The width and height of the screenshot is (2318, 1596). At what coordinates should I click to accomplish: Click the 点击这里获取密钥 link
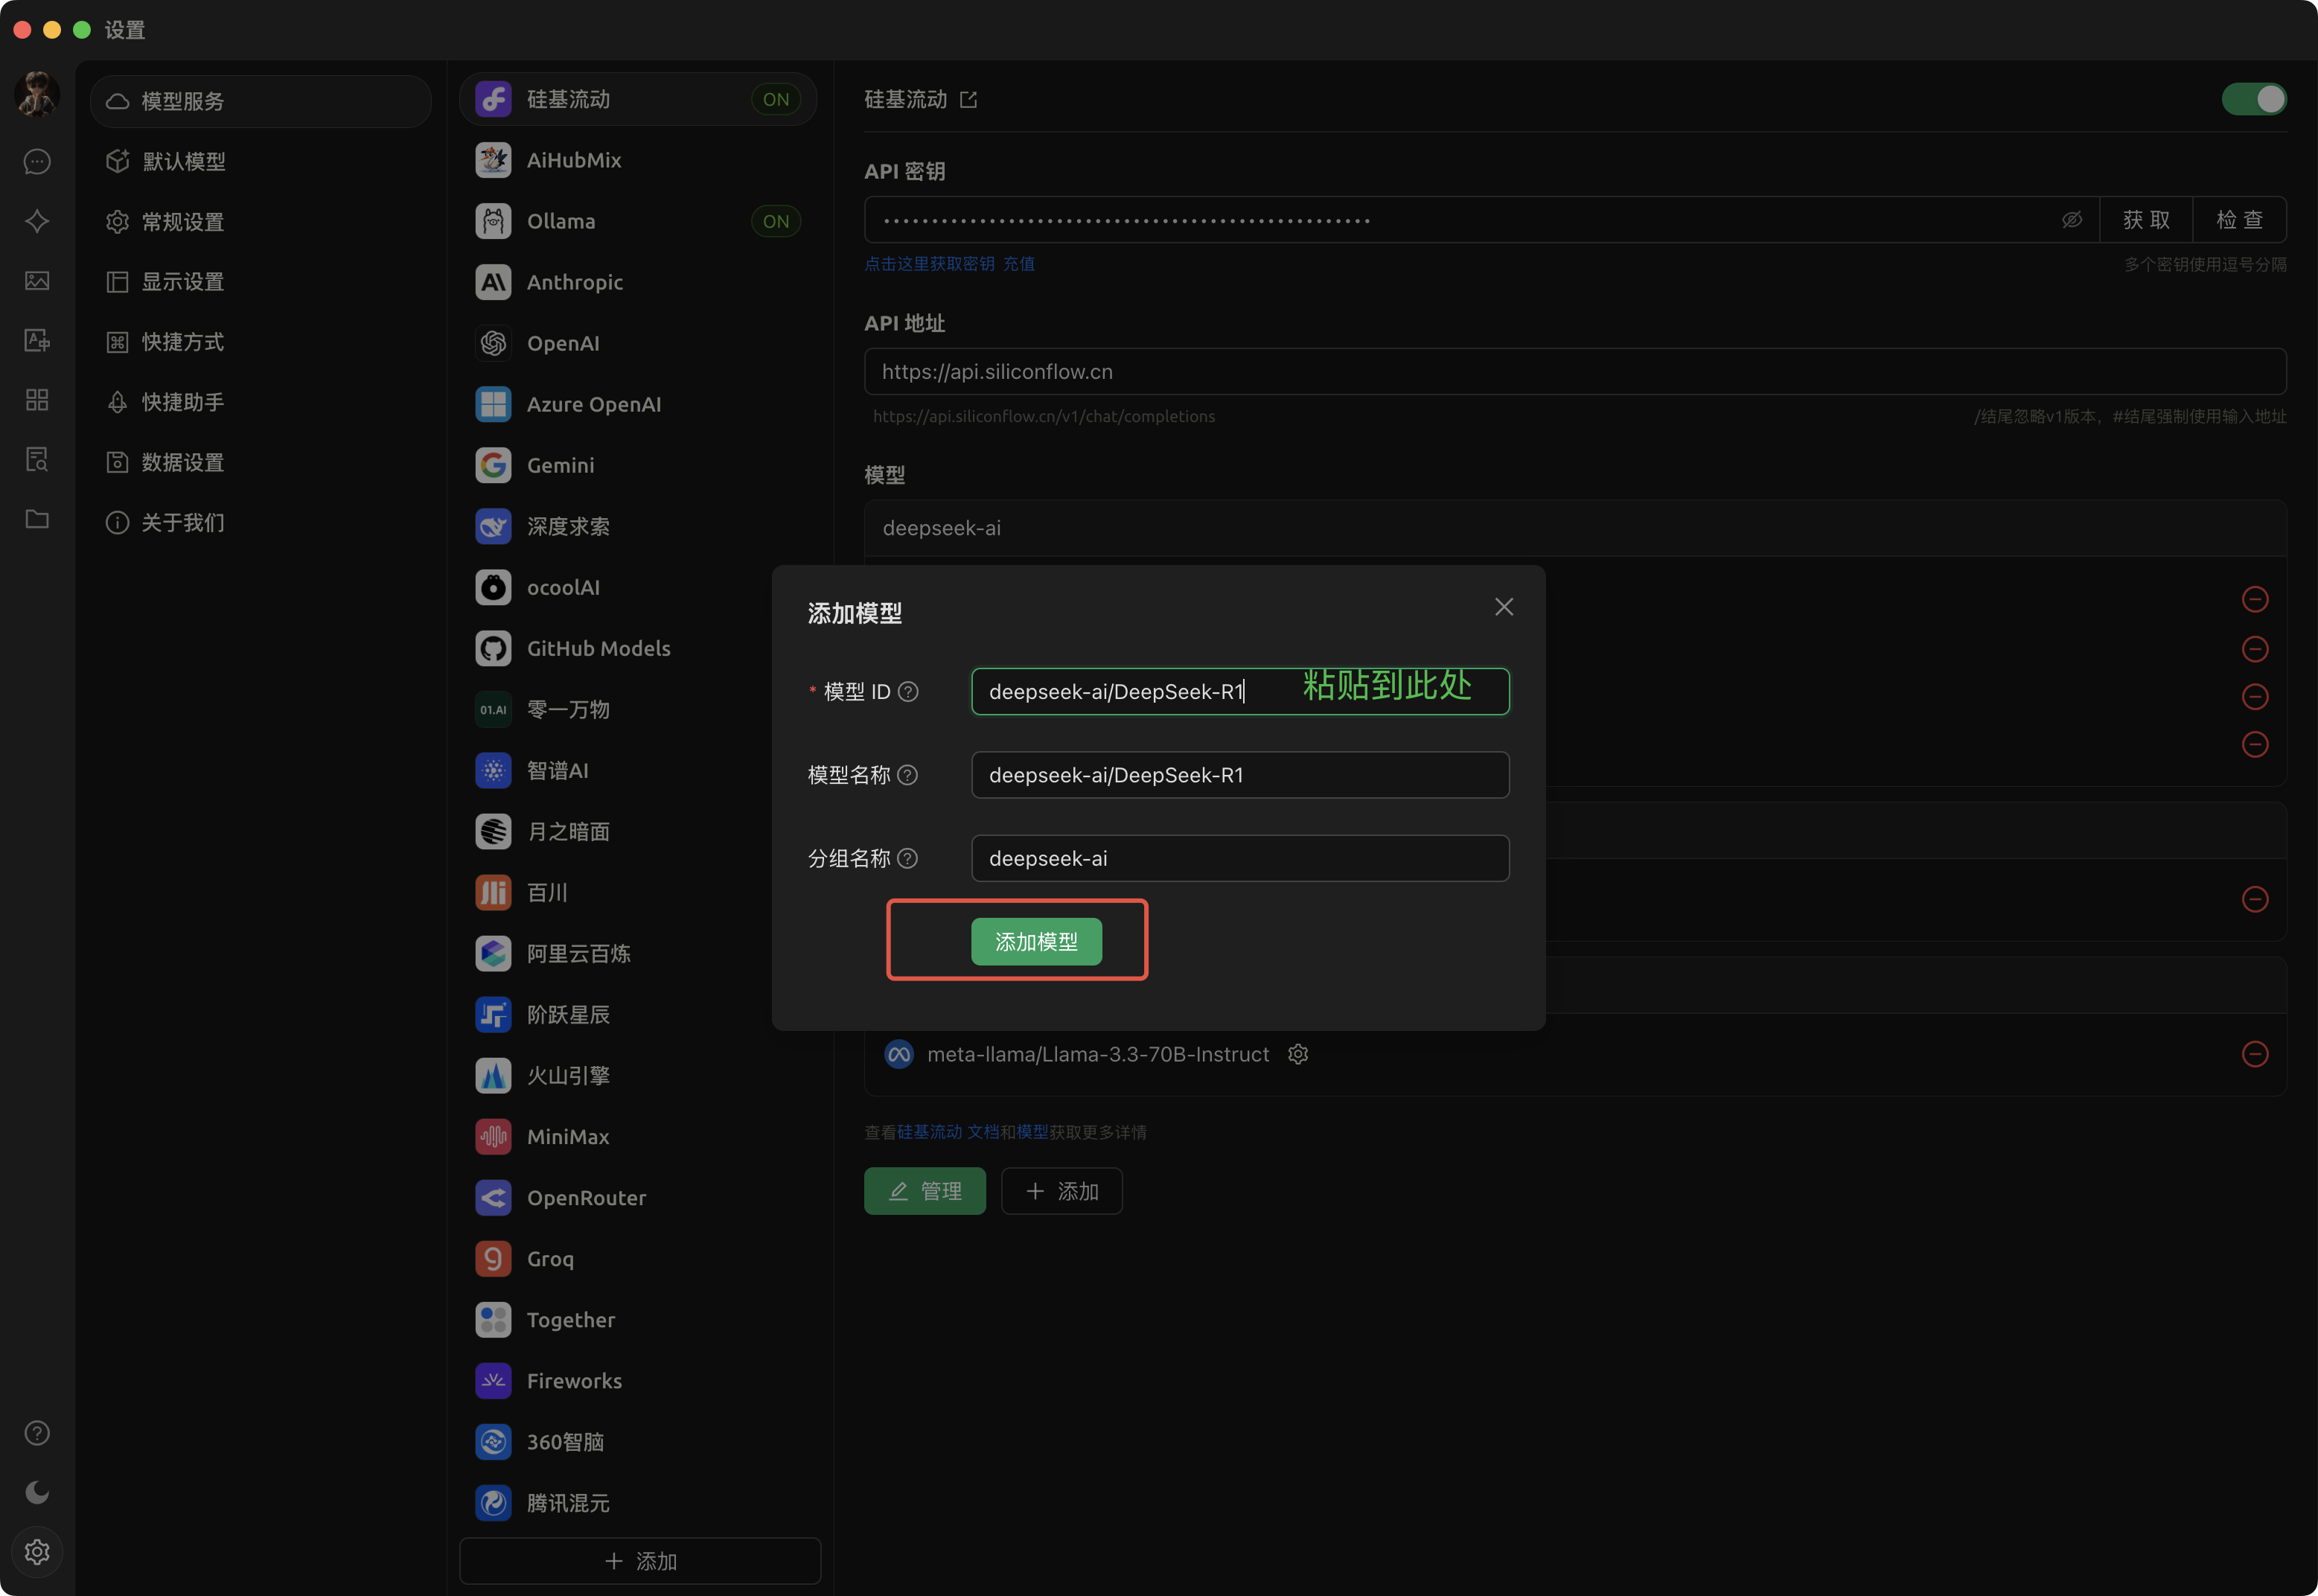pos(929,264)
